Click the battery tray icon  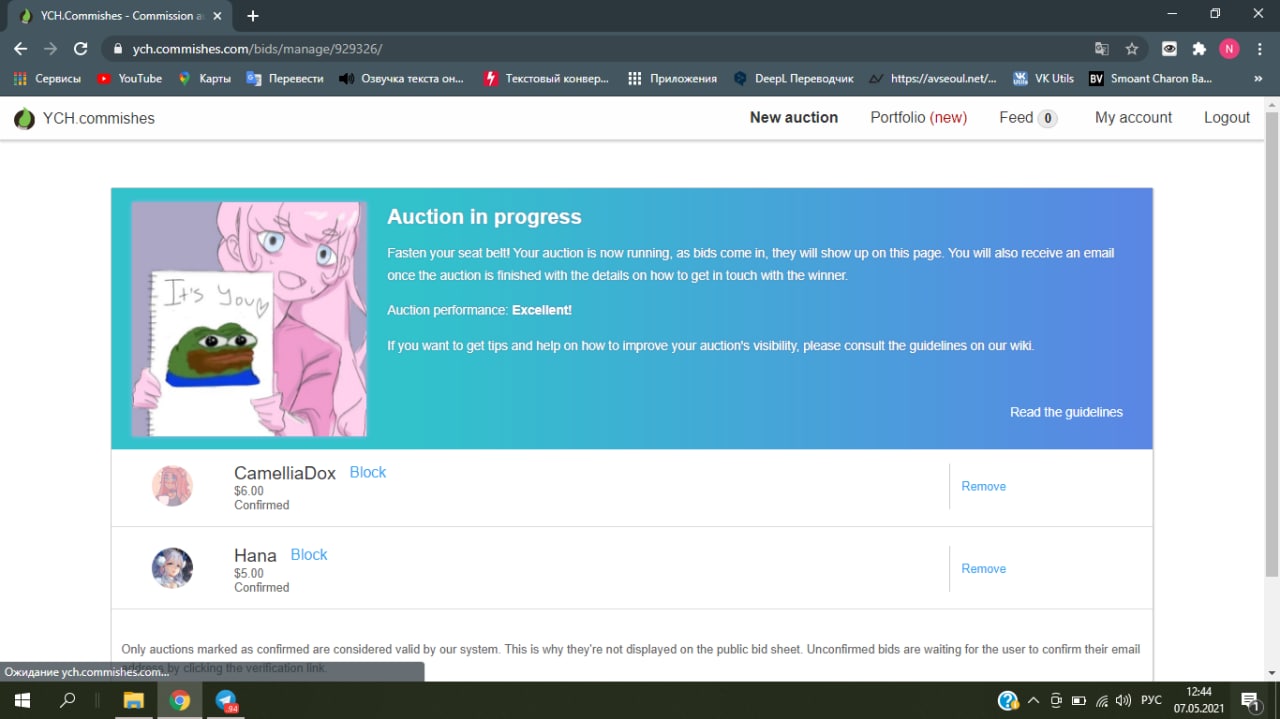(1079, 700)
